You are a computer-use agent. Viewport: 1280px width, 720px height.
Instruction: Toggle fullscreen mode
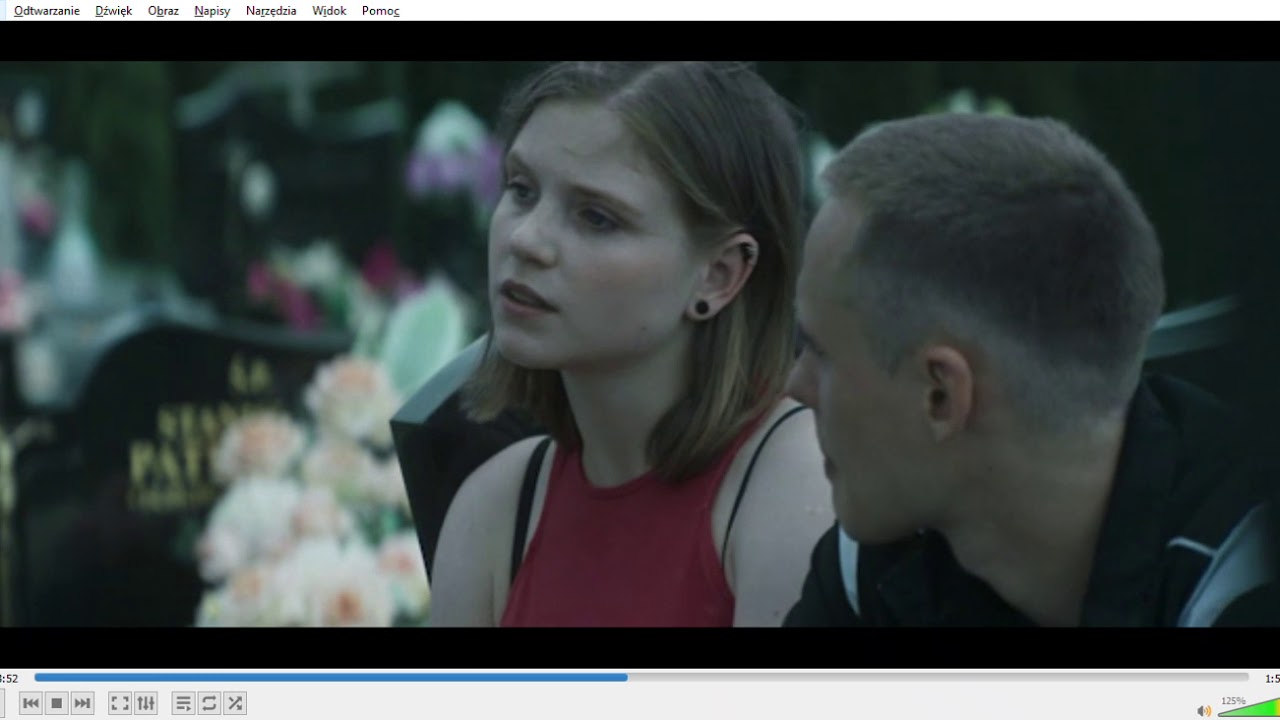tap(120, 704)
